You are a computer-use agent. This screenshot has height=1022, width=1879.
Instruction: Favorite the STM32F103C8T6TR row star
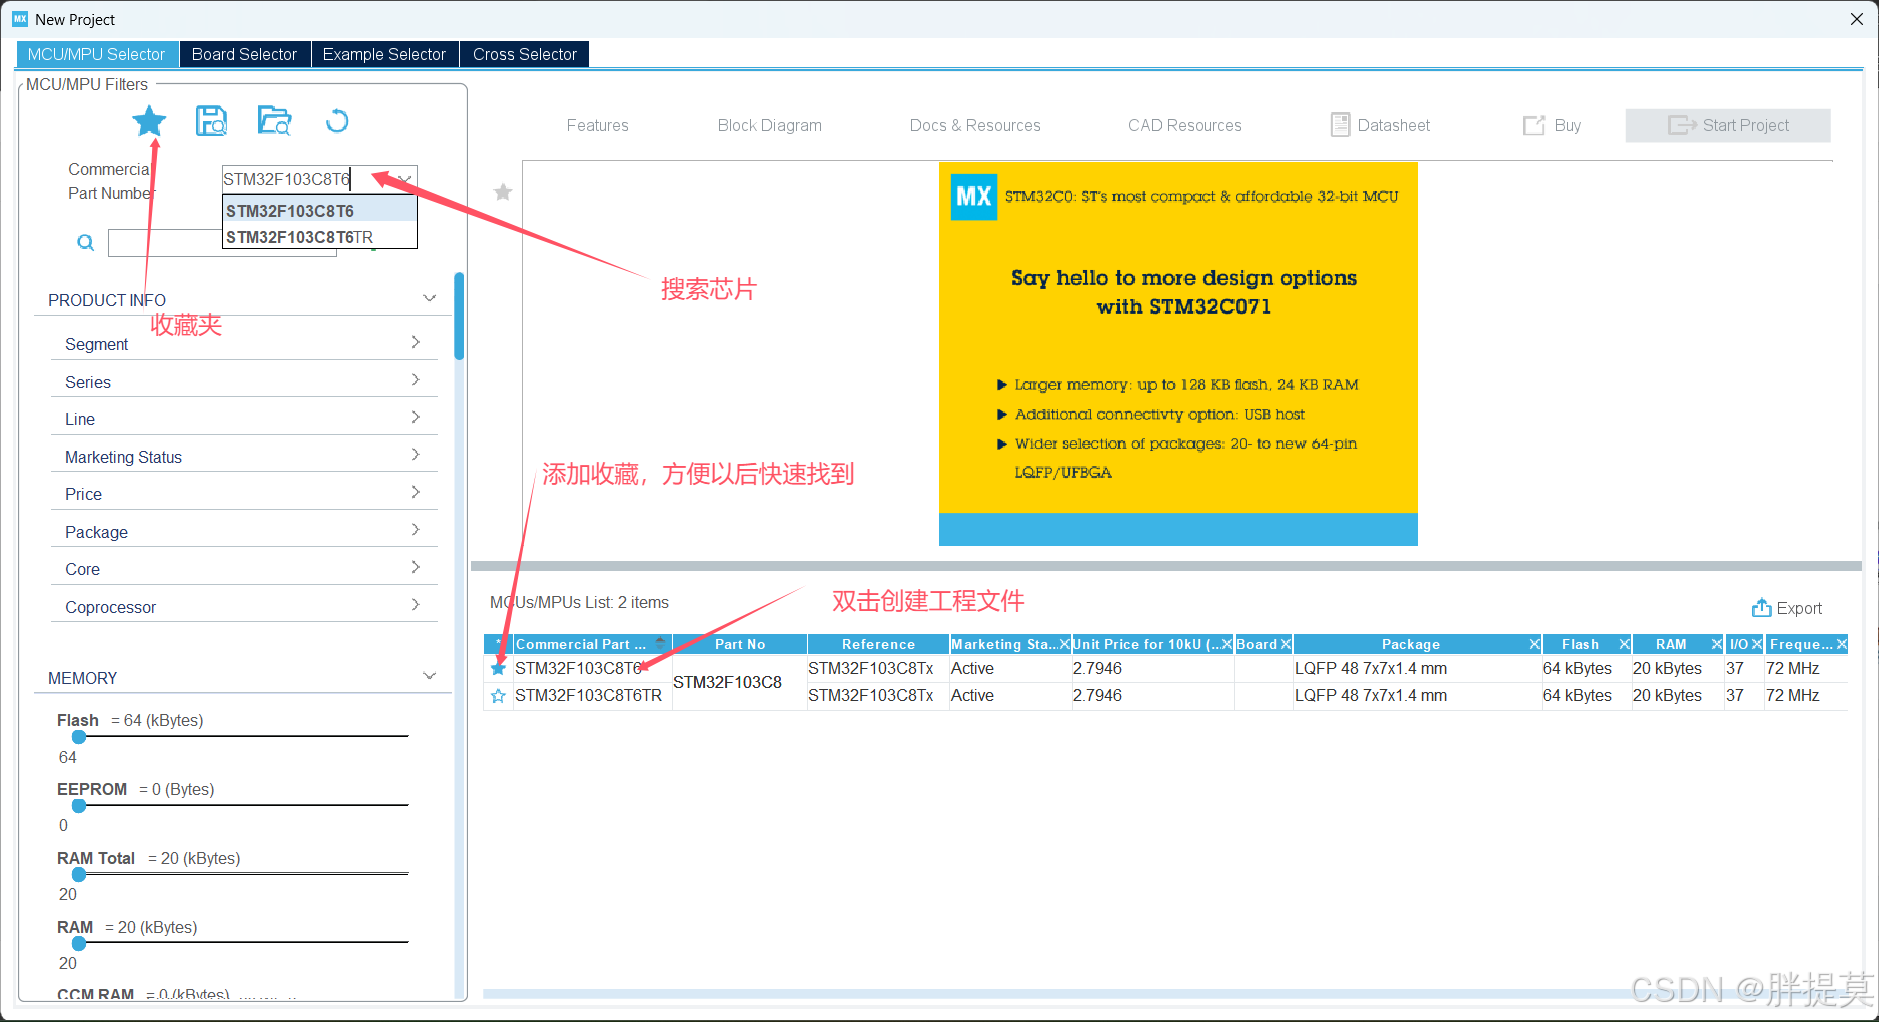[498, 696]
